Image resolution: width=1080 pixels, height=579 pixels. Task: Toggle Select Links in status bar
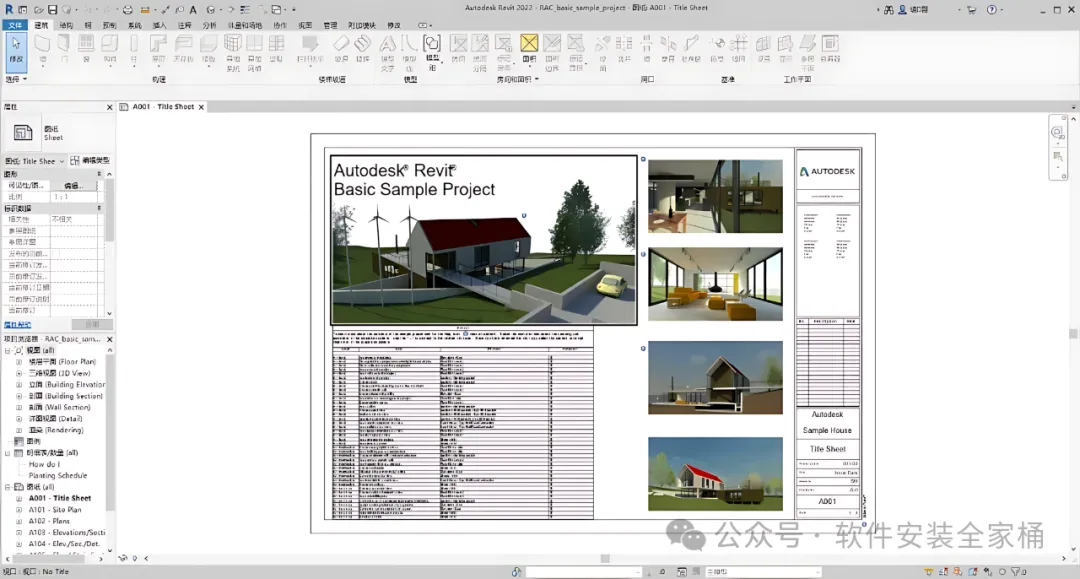pyautogui.click(x=929, y=571)
